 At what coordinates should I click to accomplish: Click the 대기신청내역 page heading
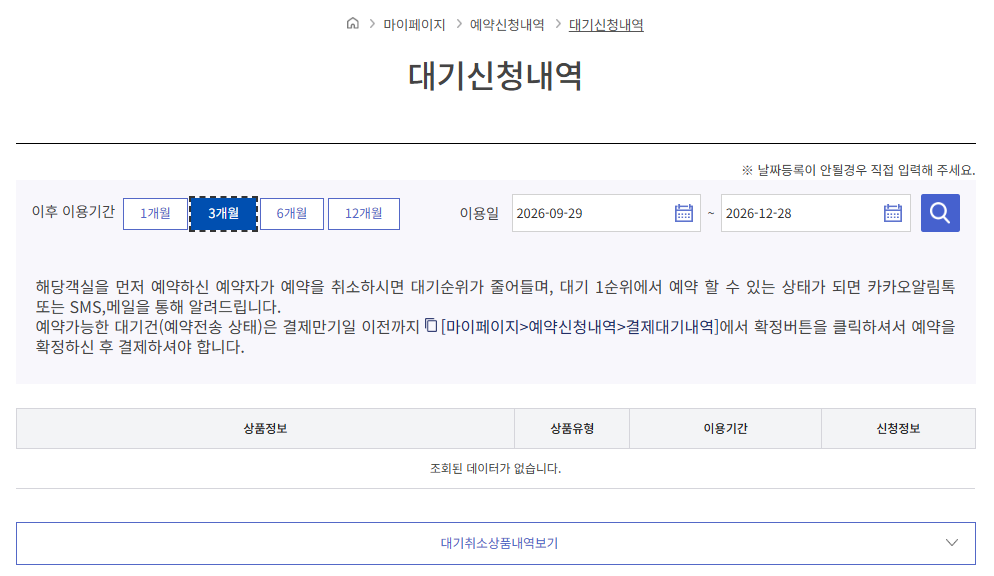[495, 76]
